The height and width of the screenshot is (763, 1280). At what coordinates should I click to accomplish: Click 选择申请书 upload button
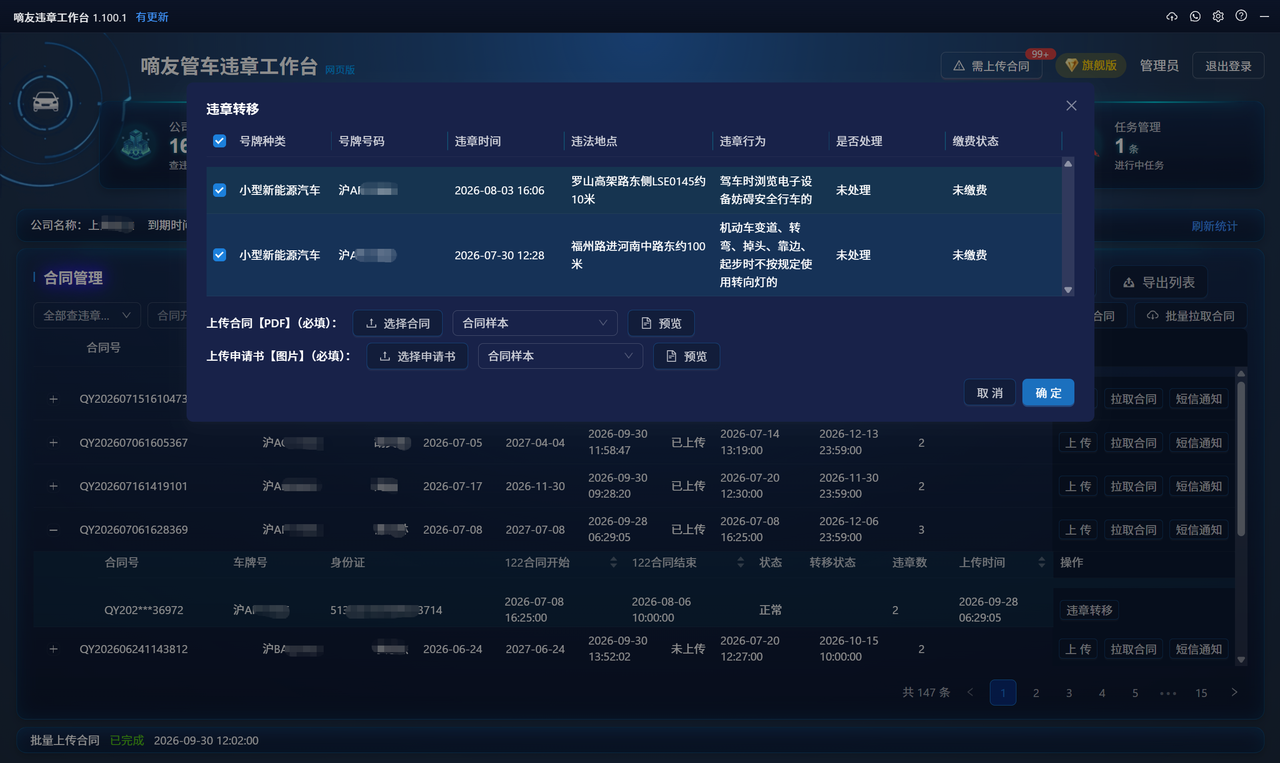tap(417, 356)
